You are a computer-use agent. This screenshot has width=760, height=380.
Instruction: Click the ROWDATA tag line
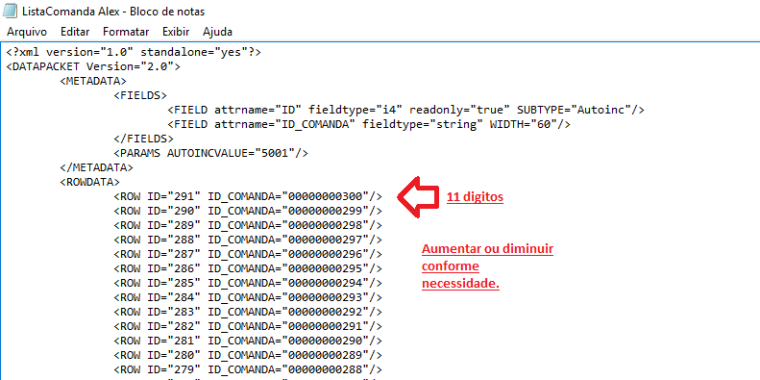coord(90,182)
